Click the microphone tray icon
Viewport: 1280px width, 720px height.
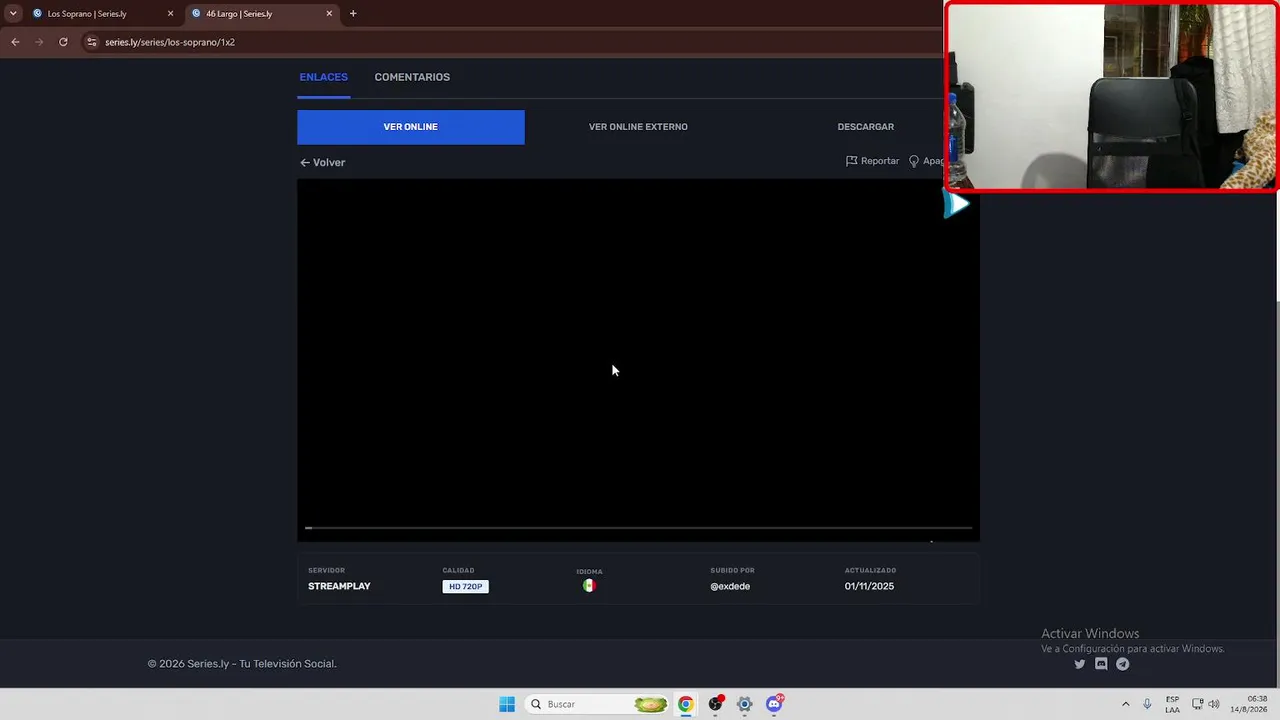click(1147, 704)
